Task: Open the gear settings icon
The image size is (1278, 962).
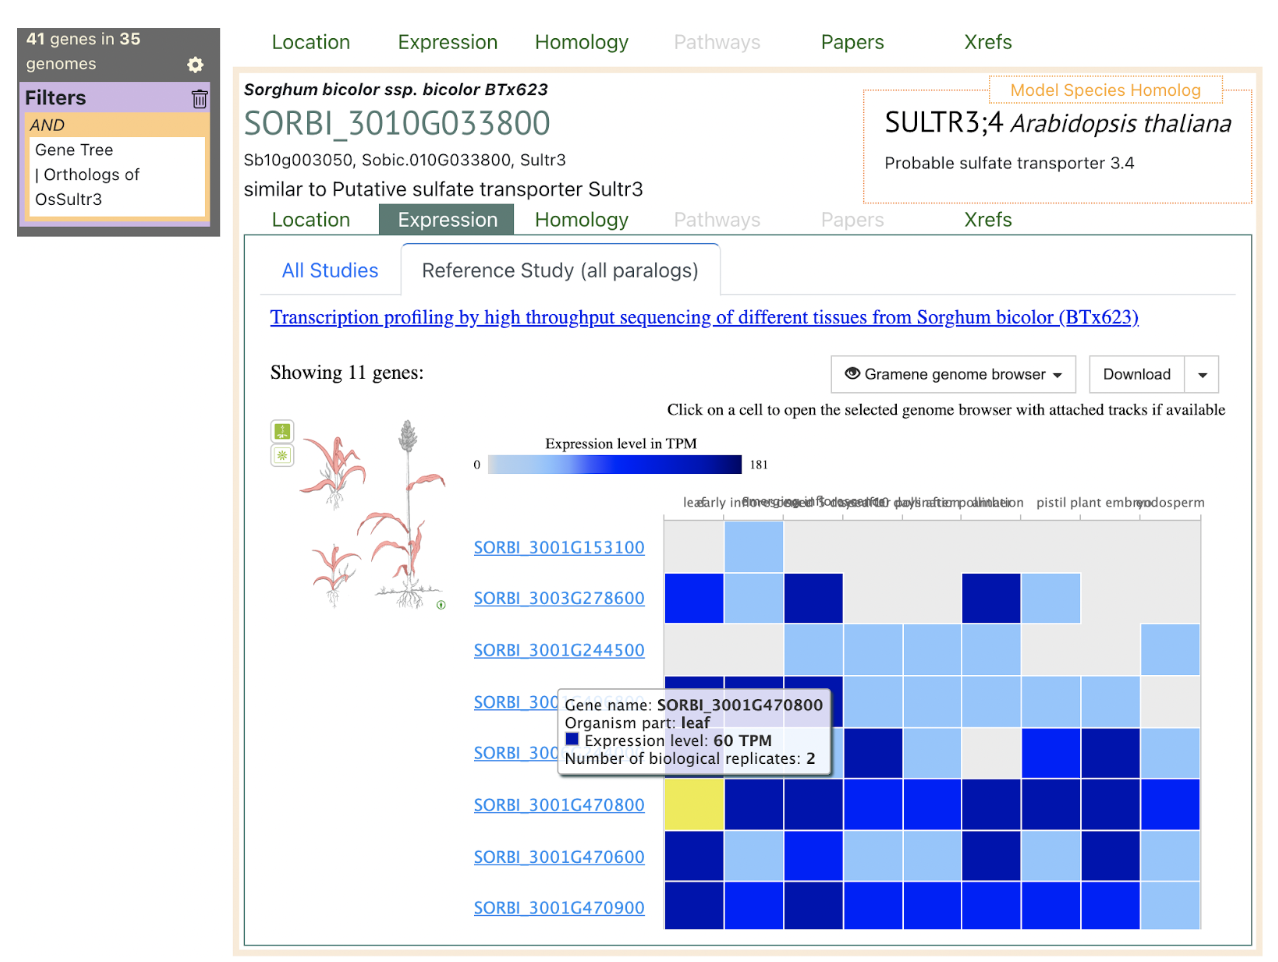Action: 195,65
